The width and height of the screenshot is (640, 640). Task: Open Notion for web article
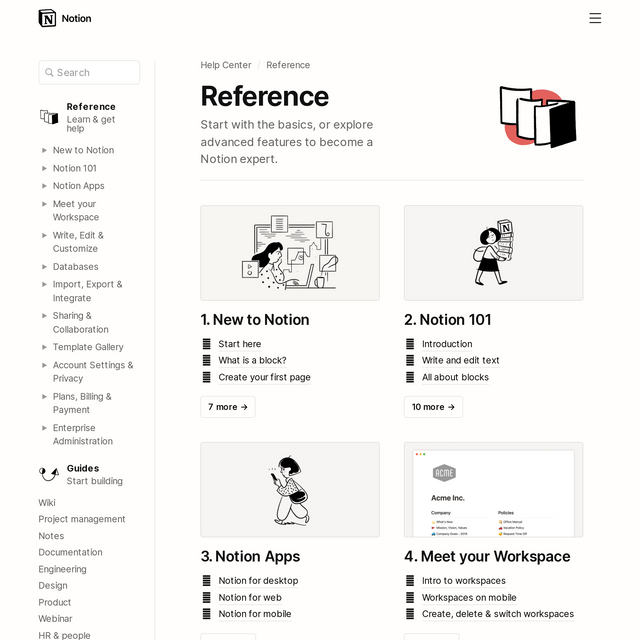(250, 598)
